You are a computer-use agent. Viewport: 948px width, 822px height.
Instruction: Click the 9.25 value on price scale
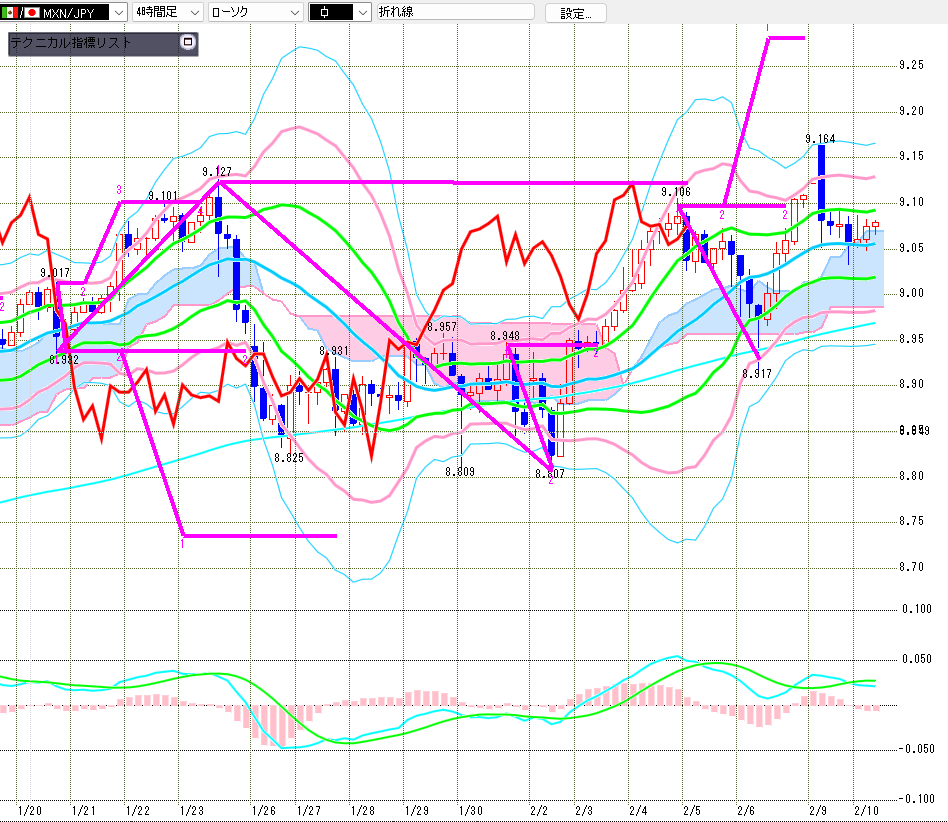click(911, 65)
